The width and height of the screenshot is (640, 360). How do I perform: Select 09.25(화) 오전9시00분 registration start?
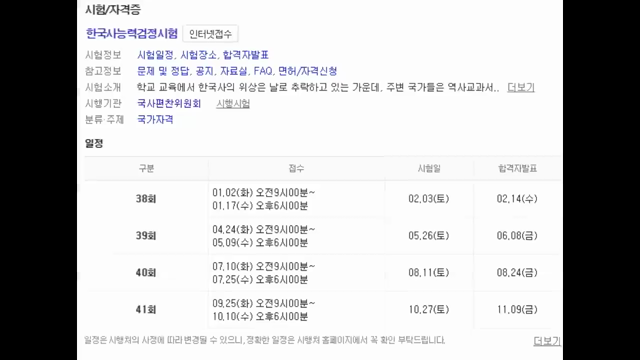[264, 304]
